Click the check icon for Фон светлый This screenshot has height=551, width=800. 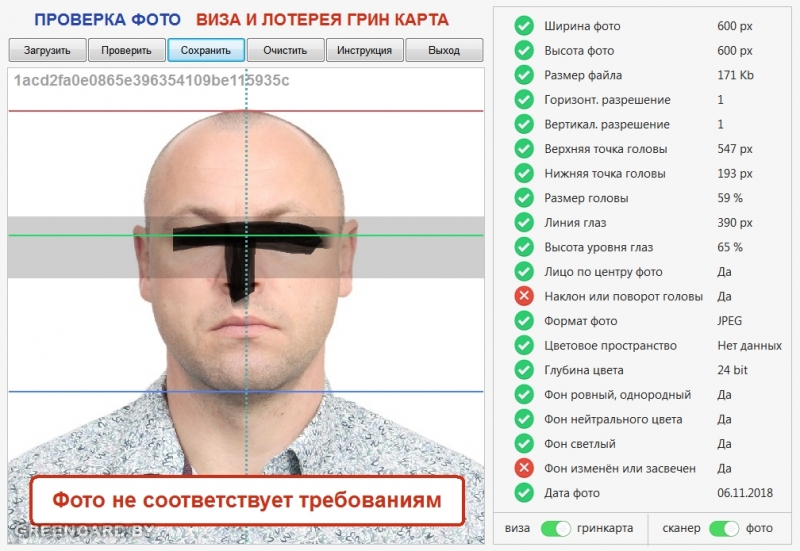point(524,443)
